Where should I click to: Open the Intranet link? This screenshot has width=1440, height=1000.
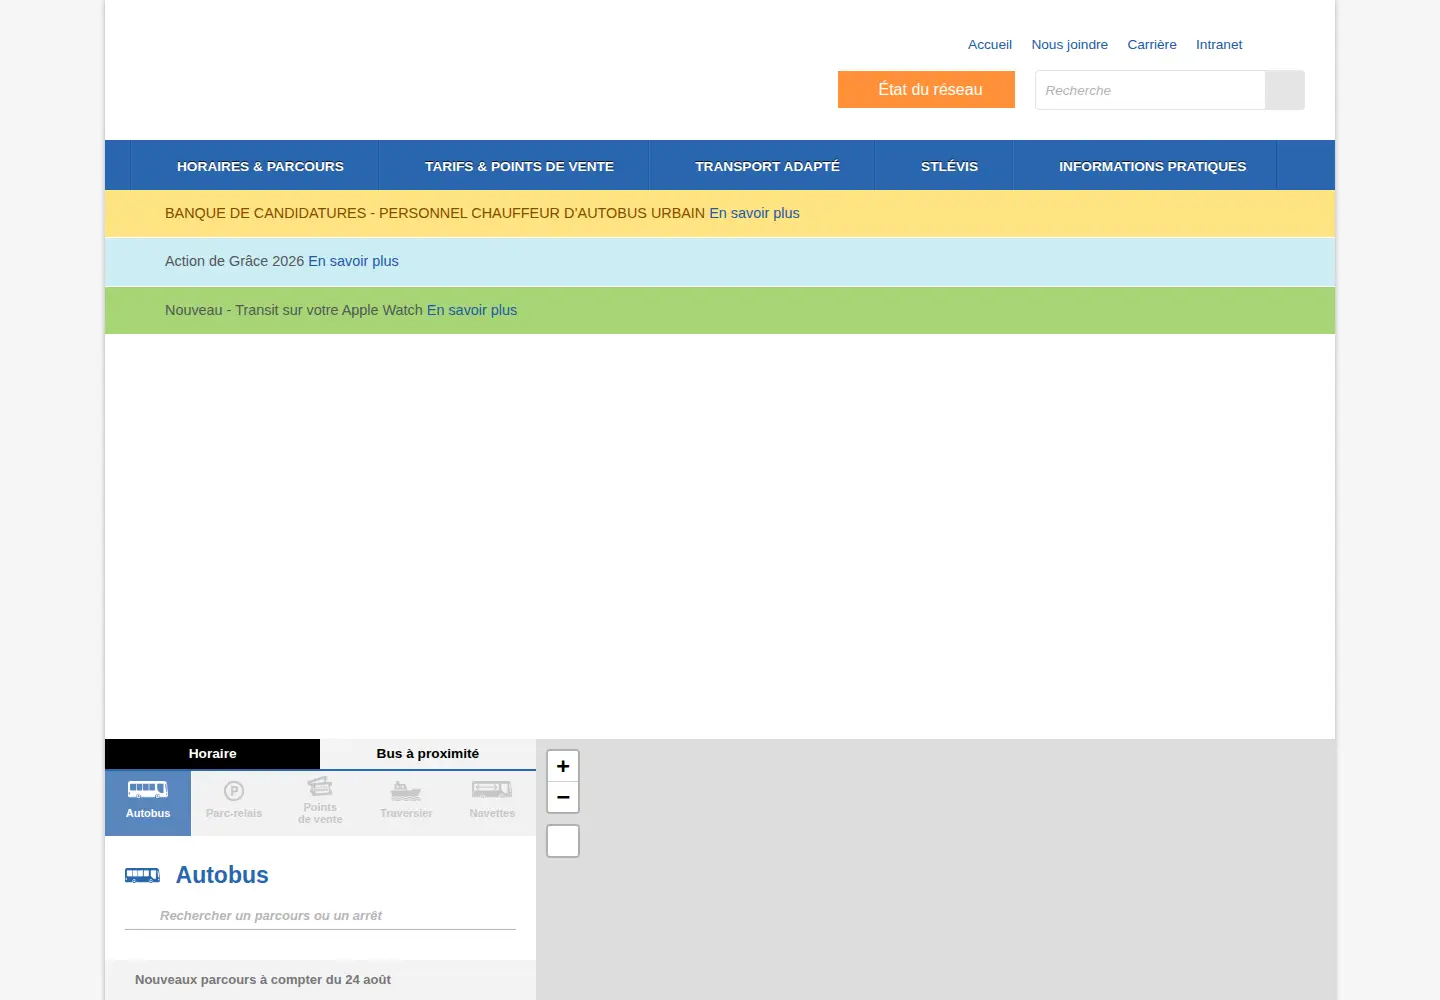point(1219,44)
